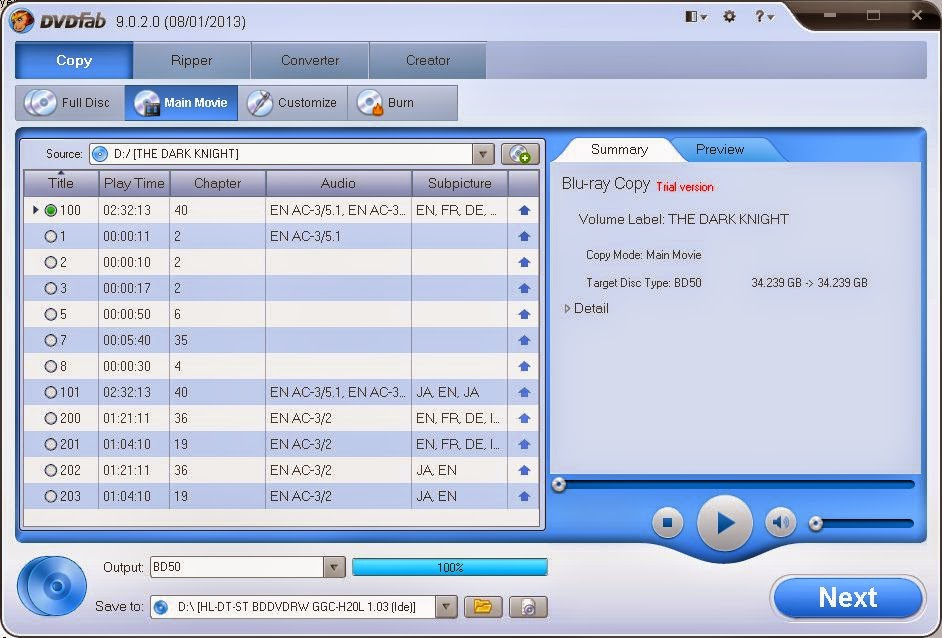The height and width of the screenshot is (638, 942).
Task: Switch to the Preview tab
Action: point(720,149)
